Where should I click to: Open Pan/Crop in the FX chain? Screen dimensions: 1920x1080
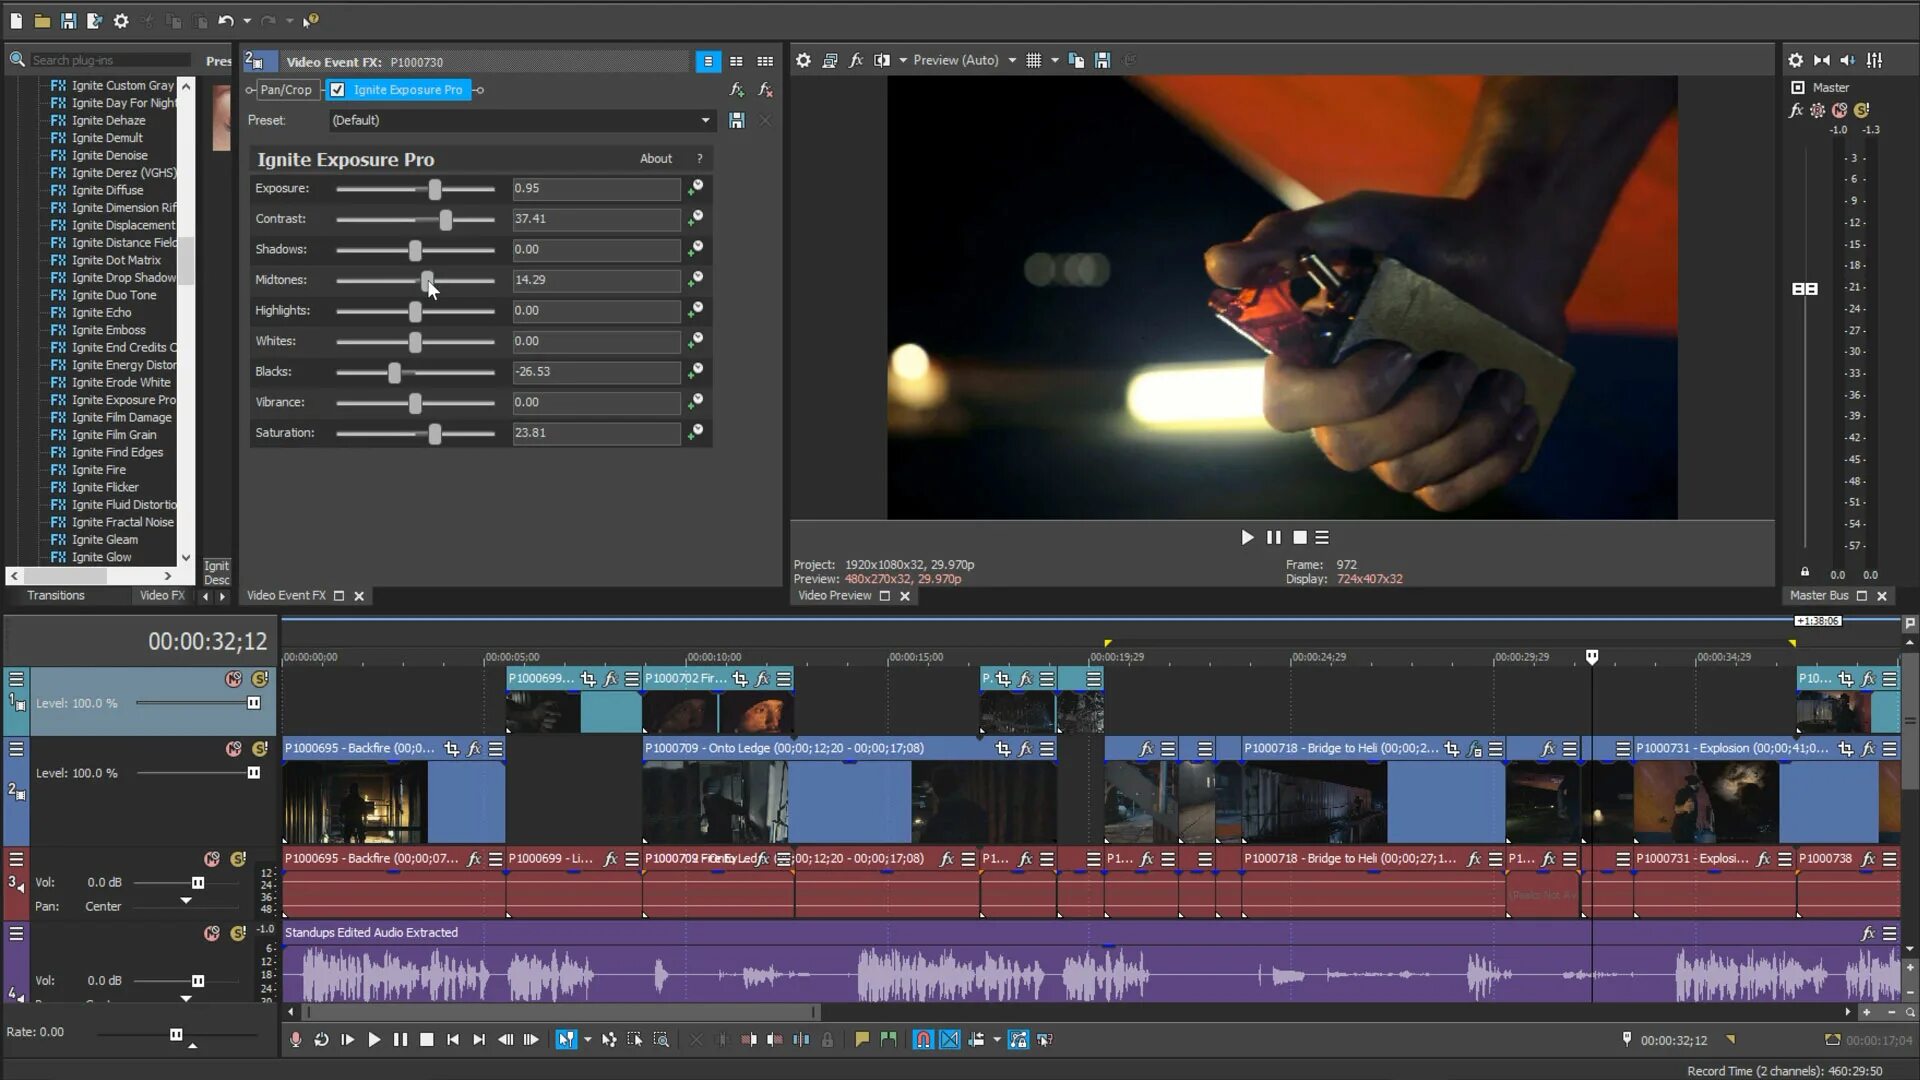point(286,90)
